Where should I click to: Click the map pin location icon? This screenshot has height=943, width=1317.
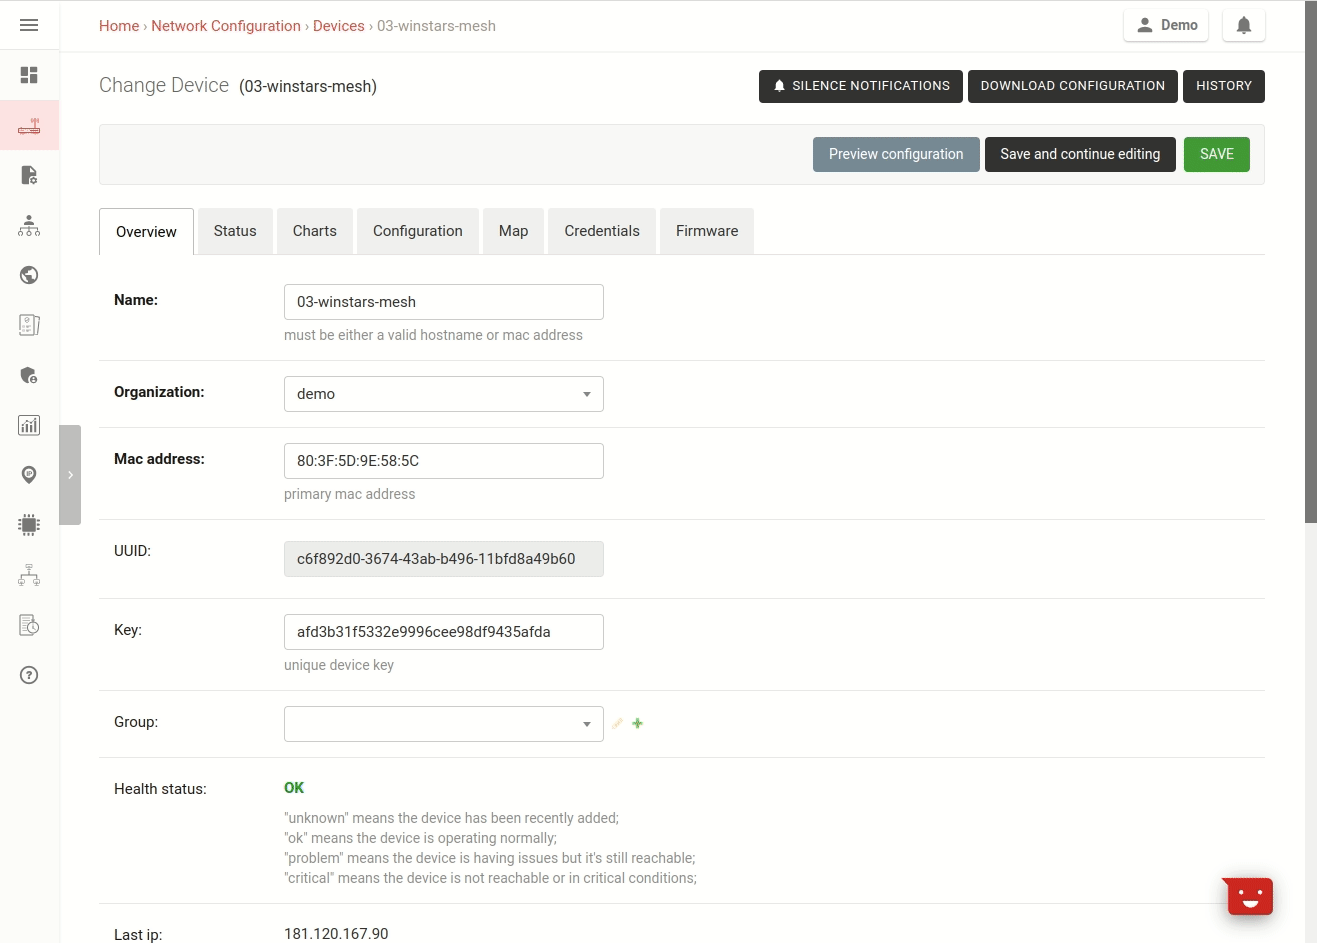(28, 474)
